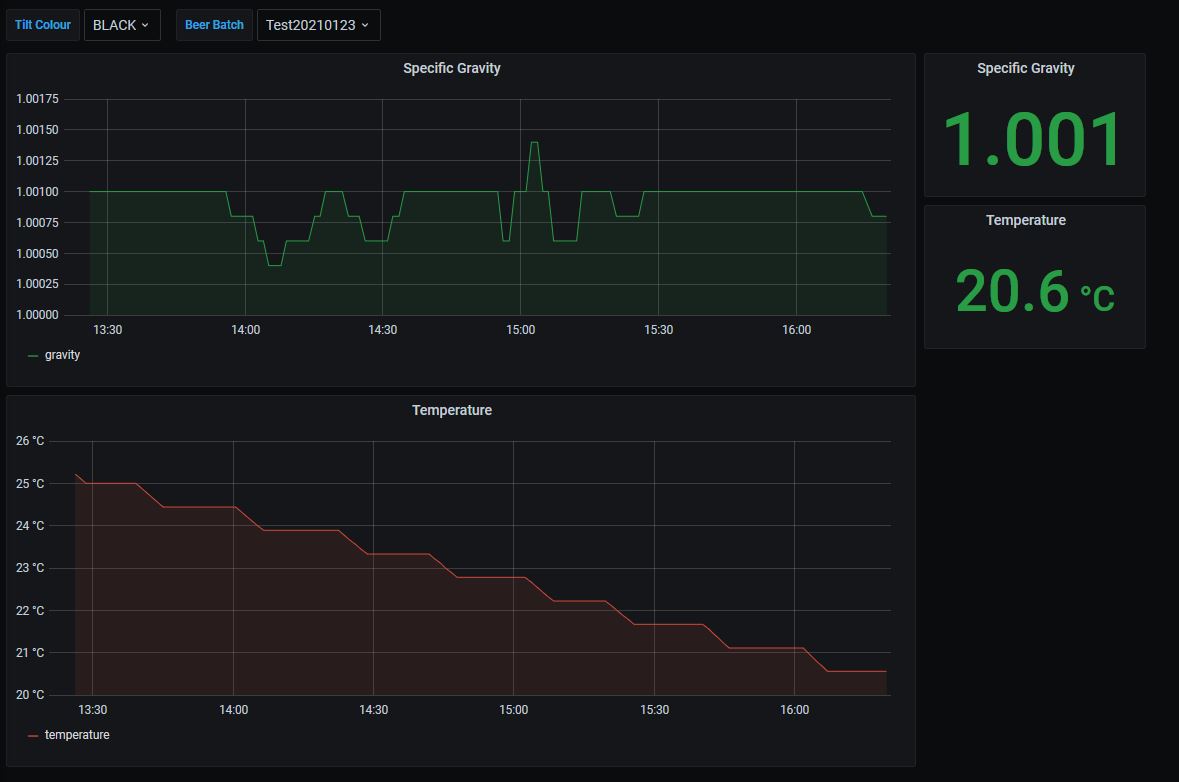Click the 1.00175 y-axis label

click(x=38, y=99)
